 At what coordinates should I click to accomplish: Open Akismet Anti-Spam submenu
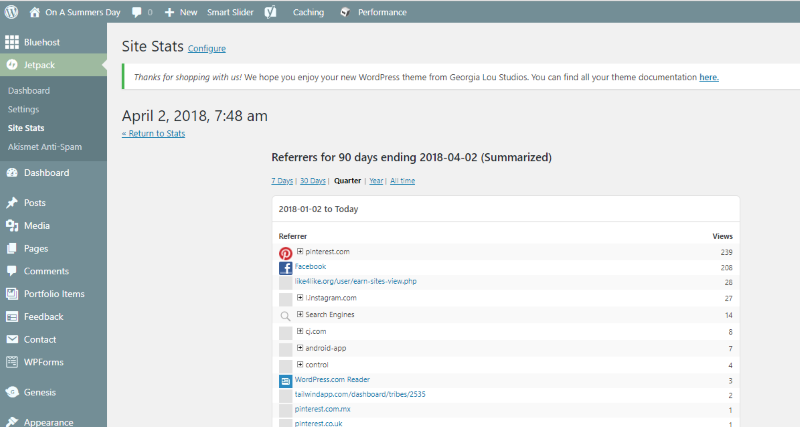click(x=45, y=147)
